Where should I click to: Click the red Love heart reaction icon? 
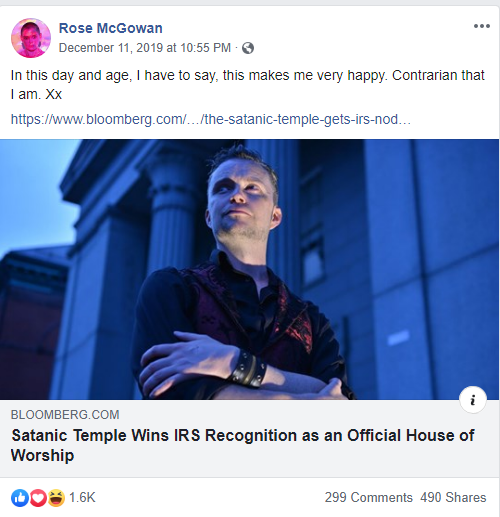[x=38, y=498]
